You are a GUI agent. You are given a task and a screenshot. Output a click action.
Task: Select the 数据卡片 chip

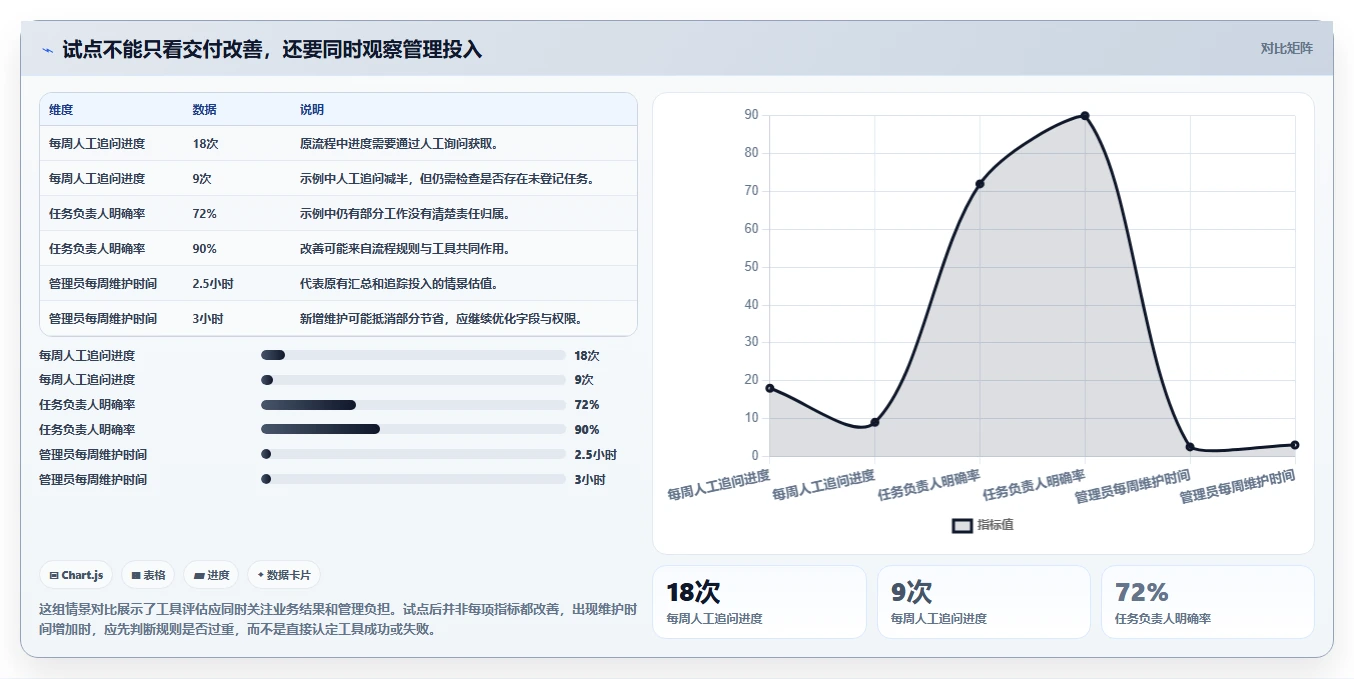284,575
